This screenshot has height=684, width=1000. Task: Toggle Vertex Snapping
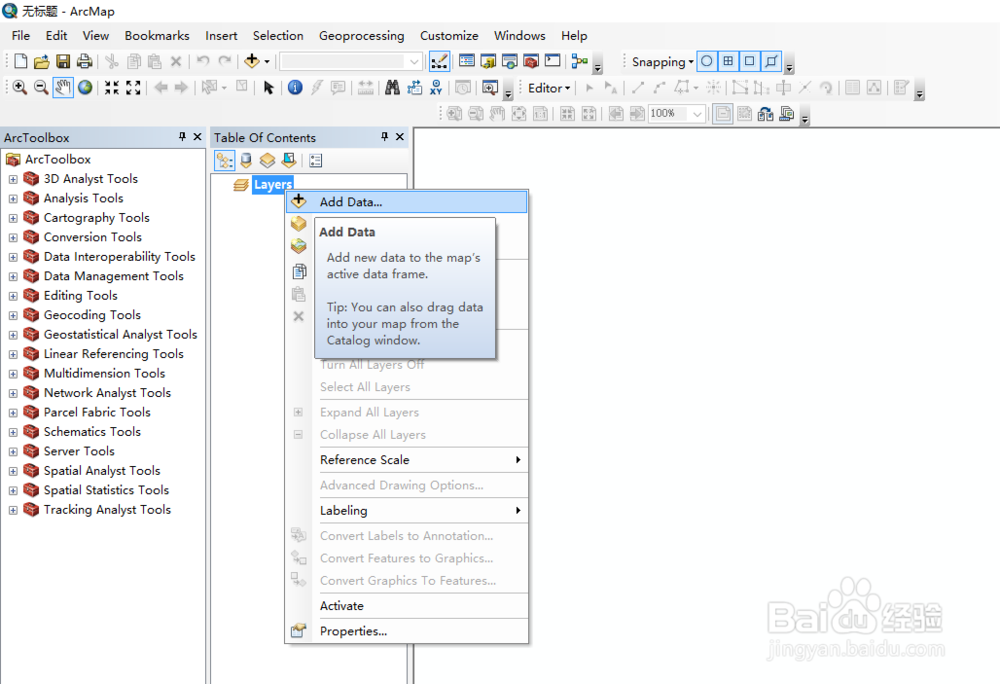749,61
